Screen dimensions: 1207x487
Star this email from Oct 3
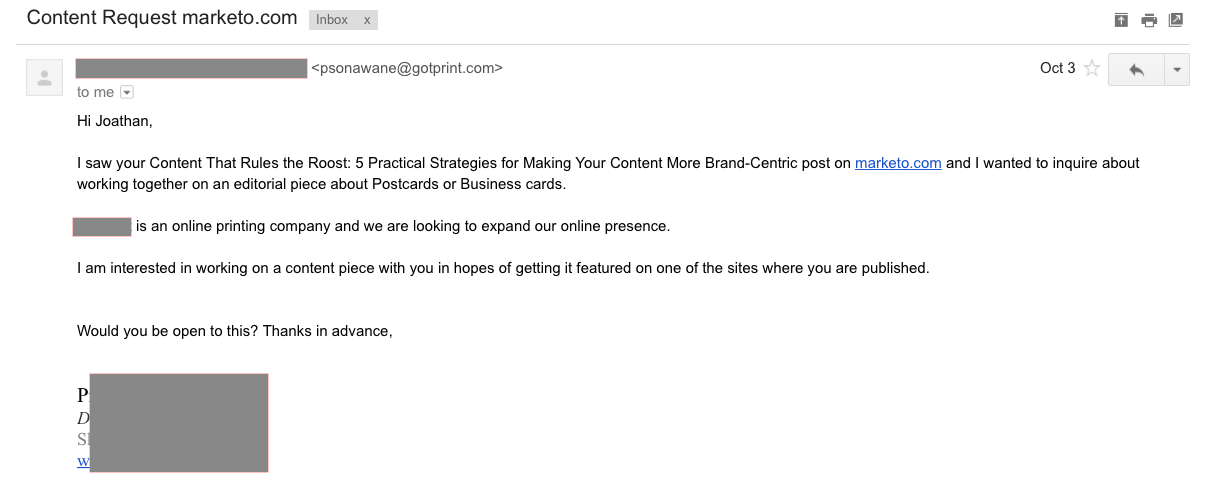coord(1092,69)
